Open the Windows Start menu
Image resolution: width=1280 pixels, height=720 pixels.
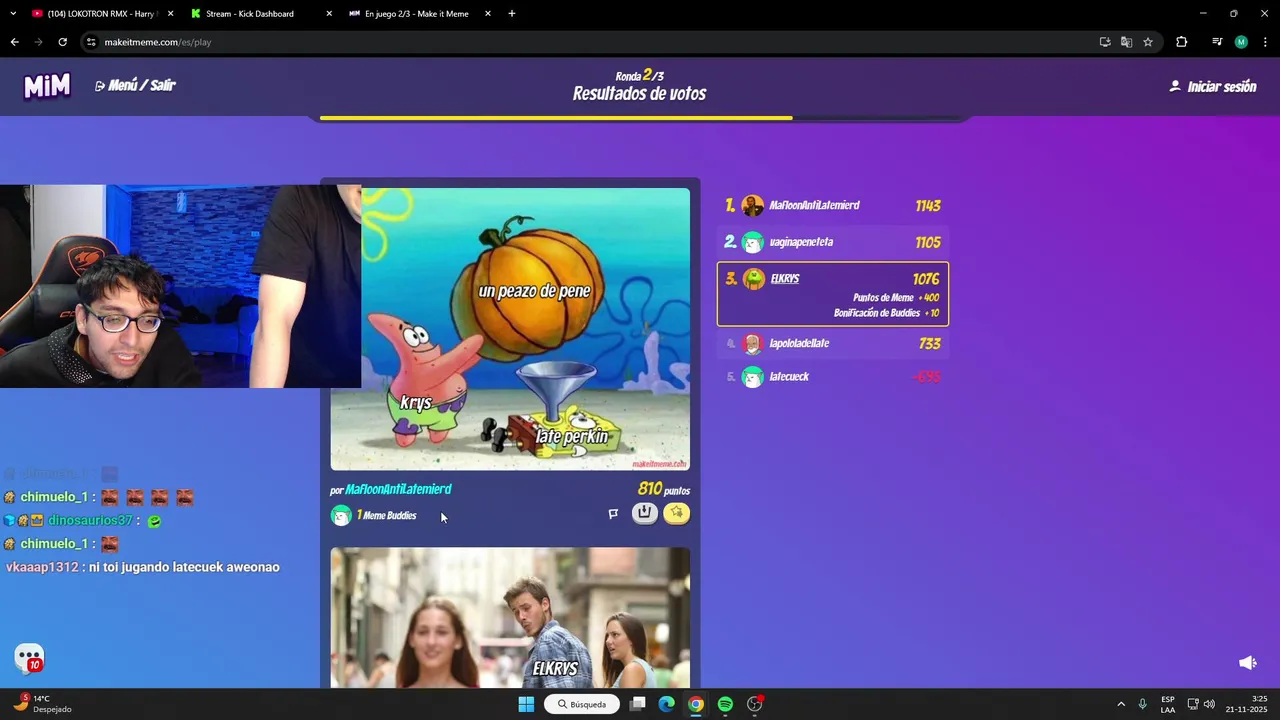click(526, 704)
